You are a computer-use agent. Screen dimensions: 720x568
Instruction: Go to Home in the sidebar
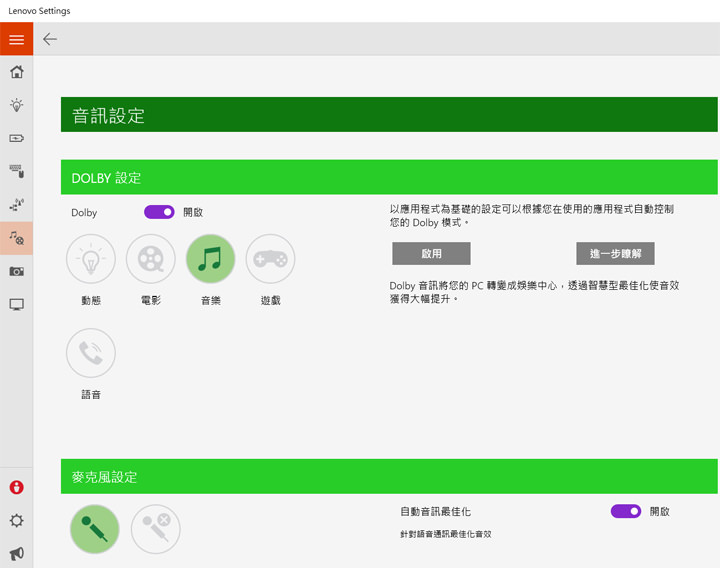pyautogui.click(x=16, y=72)
